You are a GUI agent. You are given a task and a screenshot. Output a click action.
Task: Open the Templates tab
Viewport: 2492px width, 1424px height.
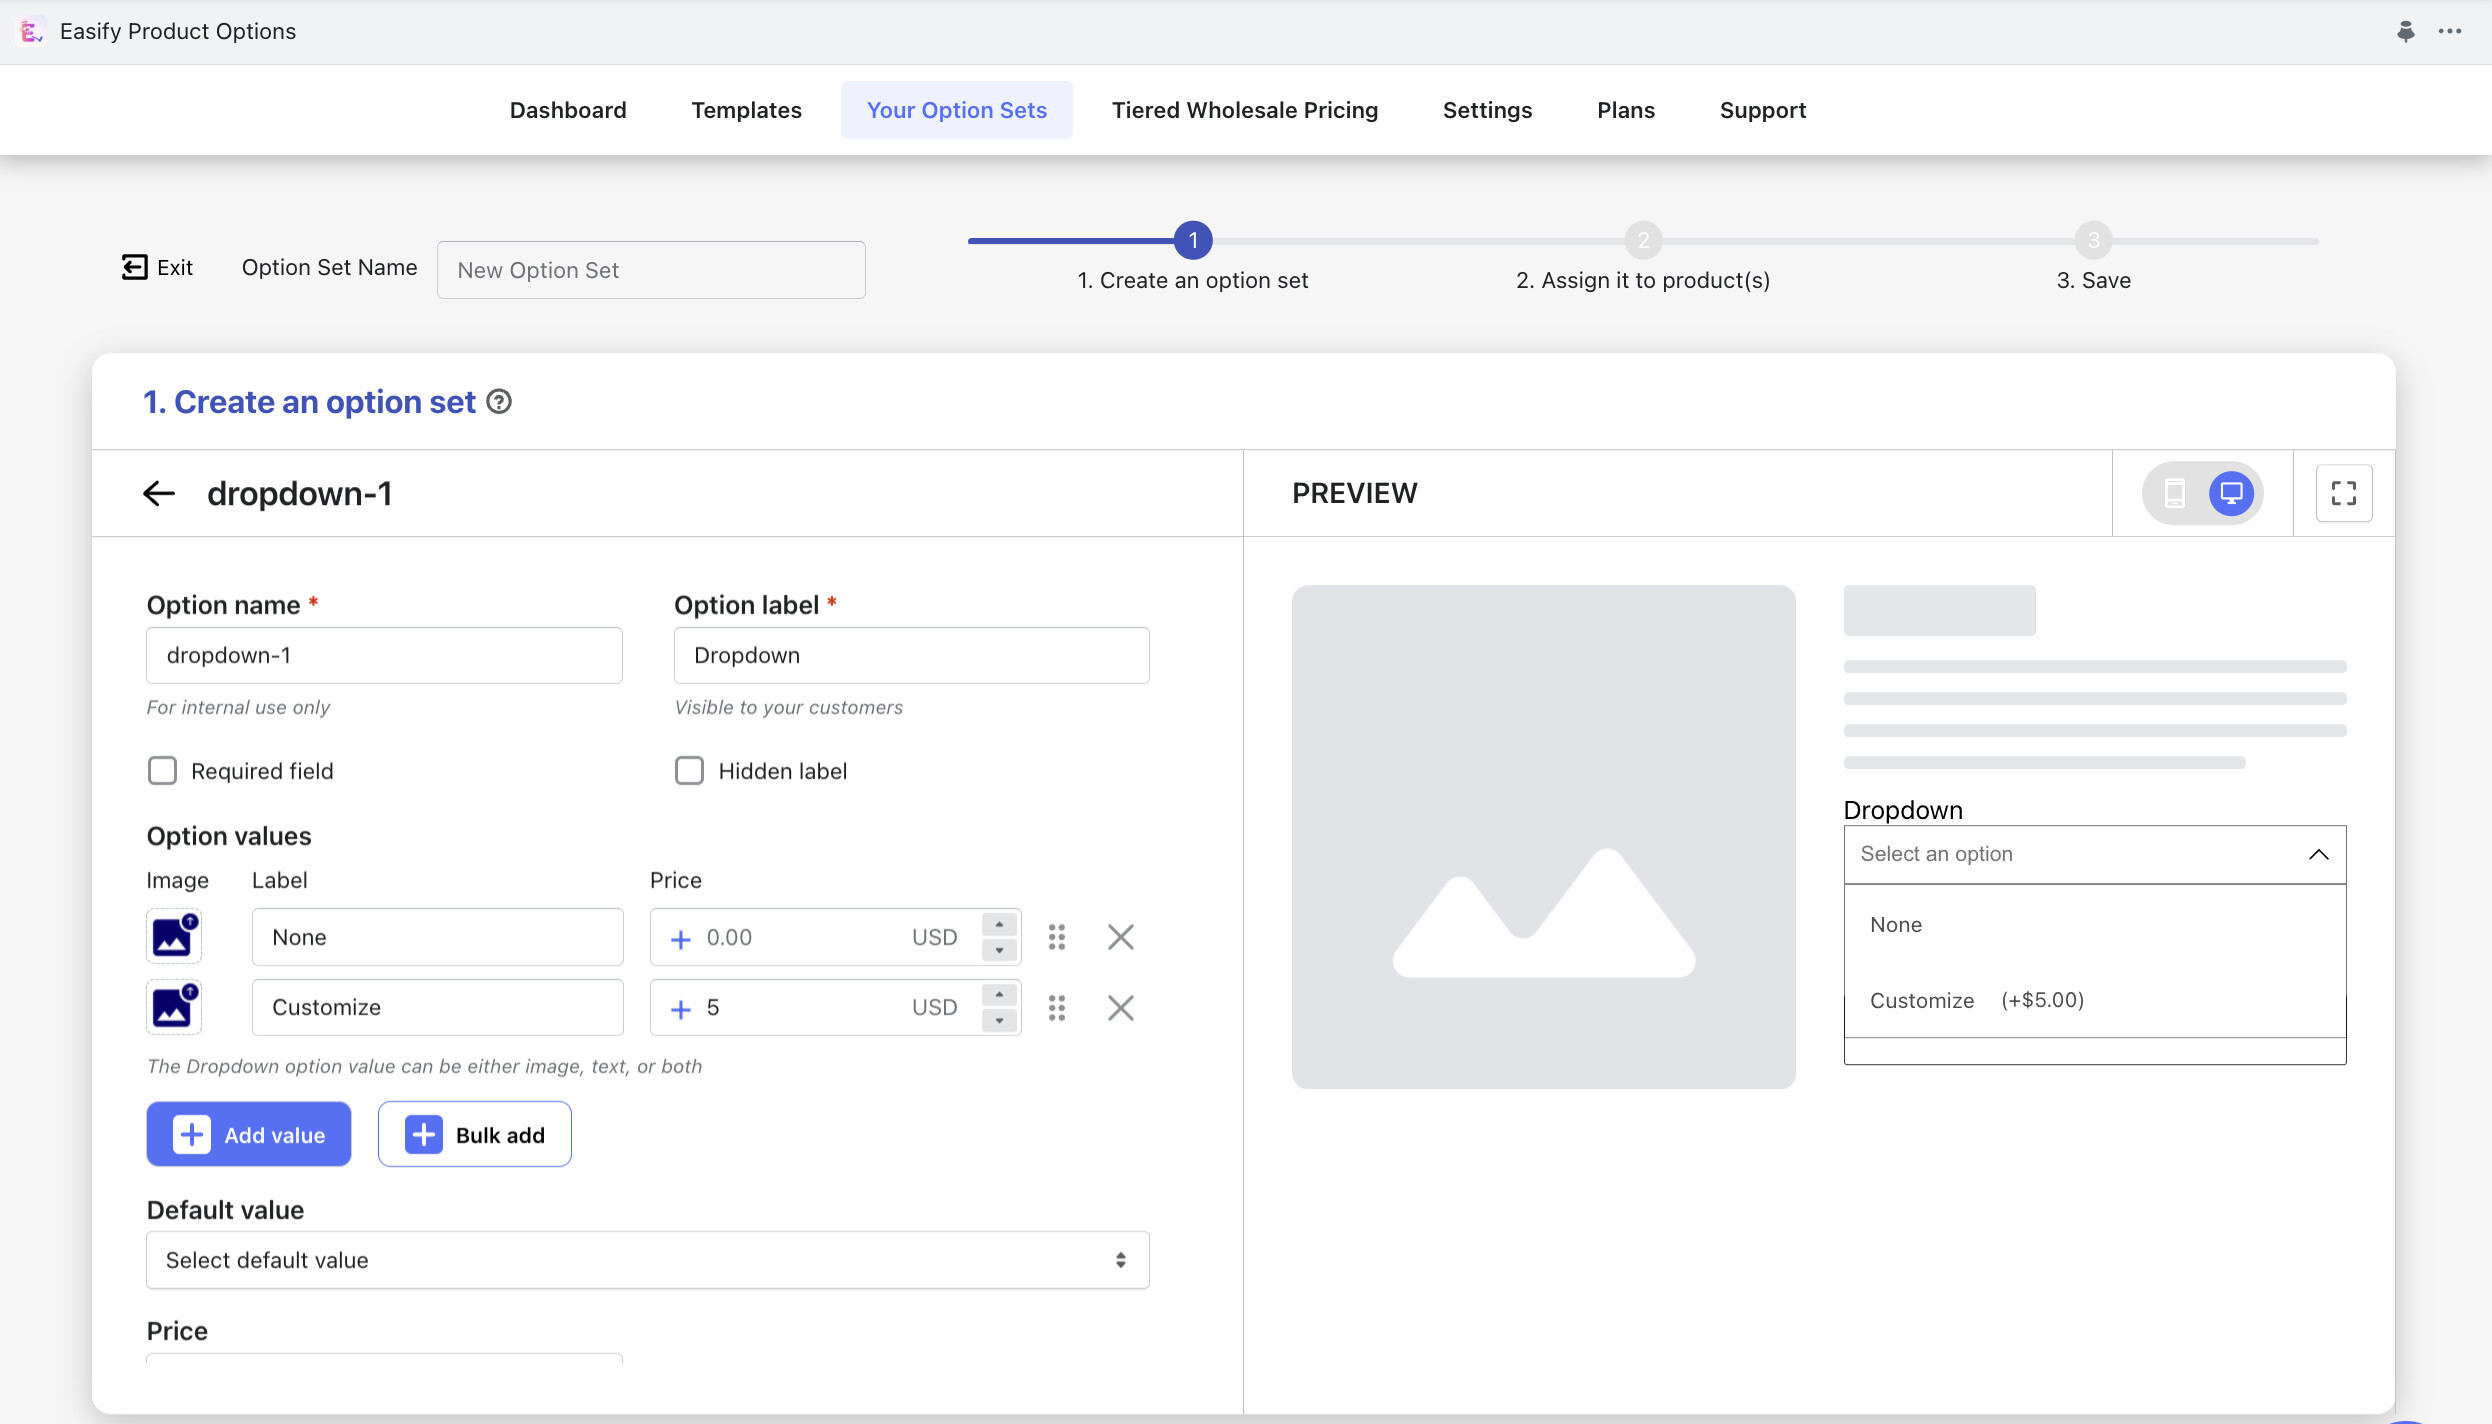tap(746, 110)
